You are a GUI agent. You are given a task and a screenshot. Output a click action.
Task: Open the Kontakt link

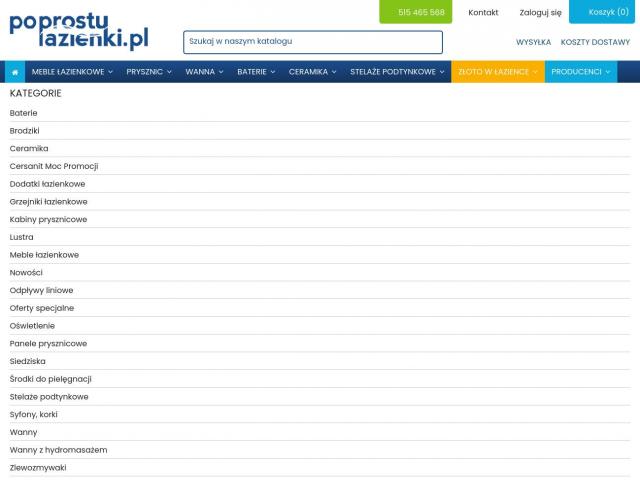pos(483,12)
